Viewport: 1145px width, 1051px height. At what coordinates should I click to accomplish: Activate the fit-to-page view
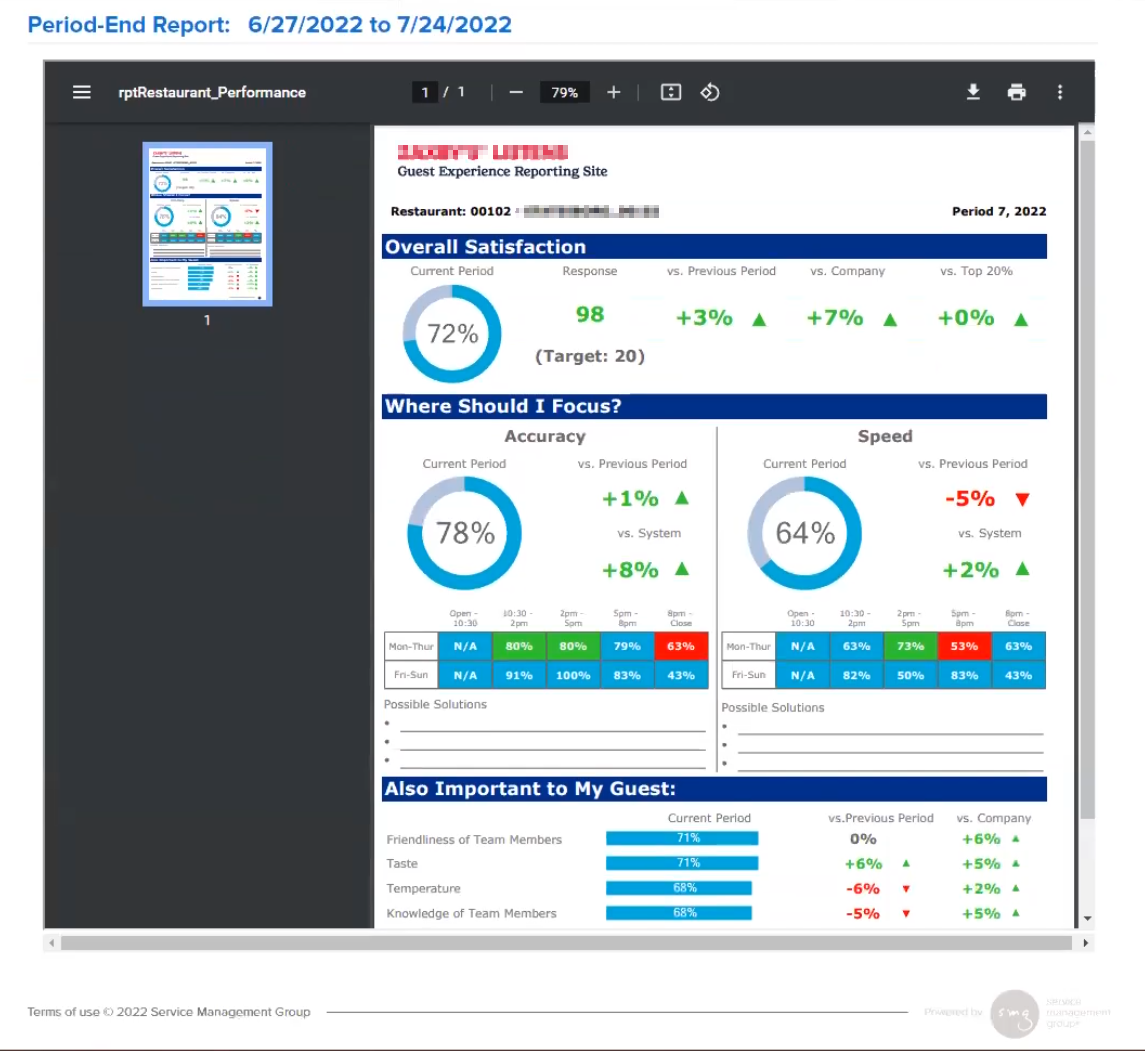[x=670, y=92]
